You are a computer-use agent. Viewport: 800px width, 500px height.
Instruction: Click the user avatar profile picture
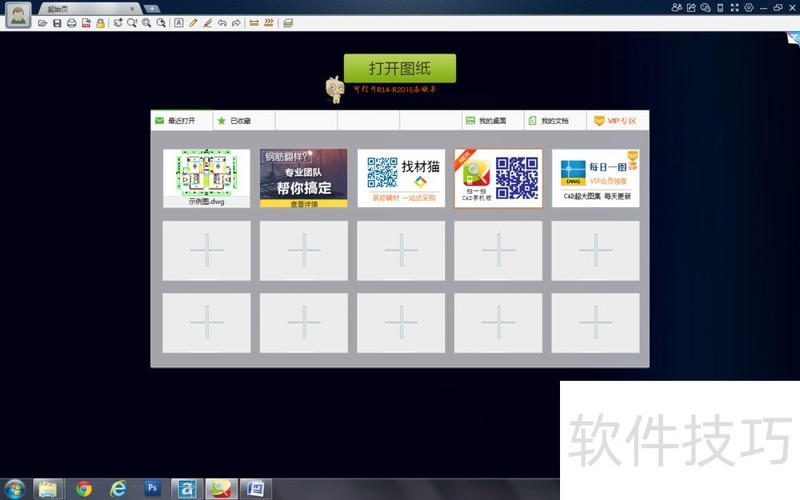click(18, 15)
